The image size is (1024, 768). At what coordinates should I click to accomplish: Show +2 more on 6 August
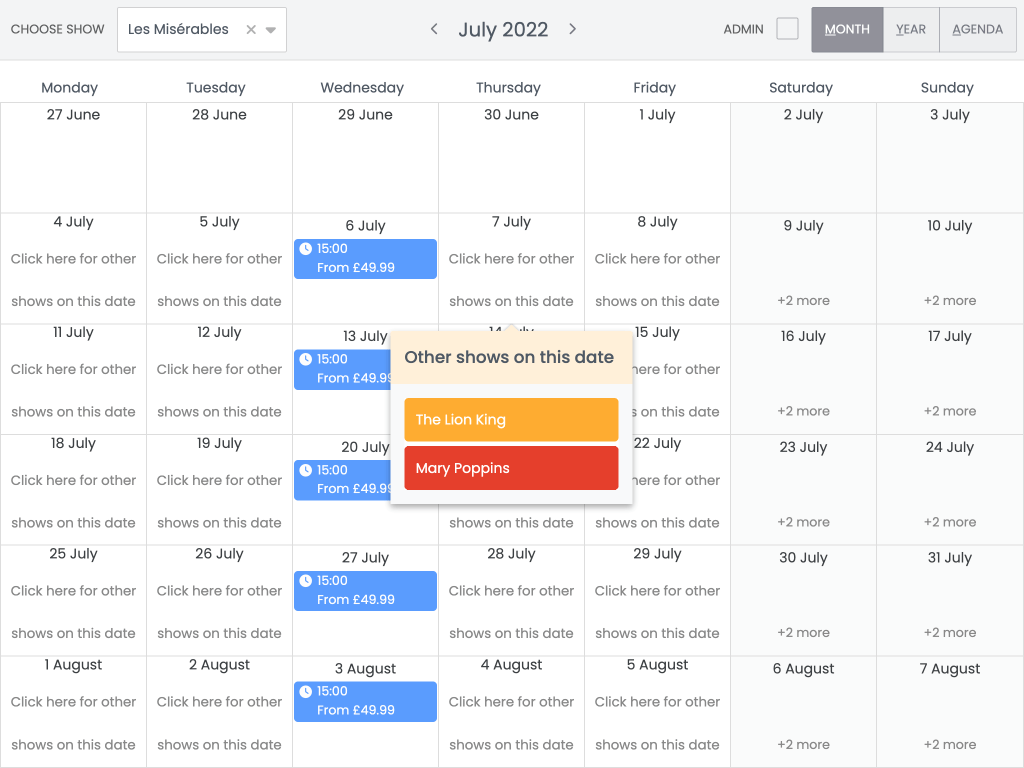[803, 744]
